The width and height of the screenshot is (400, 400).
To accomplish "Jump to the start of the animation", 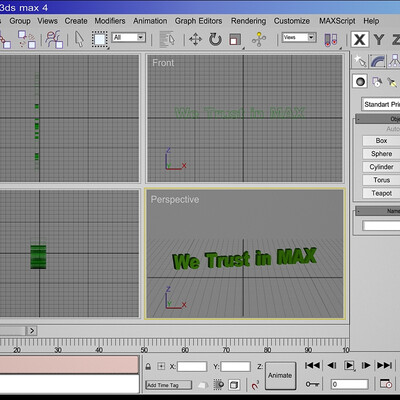I will pyautogui.click(x=312, y=365).
